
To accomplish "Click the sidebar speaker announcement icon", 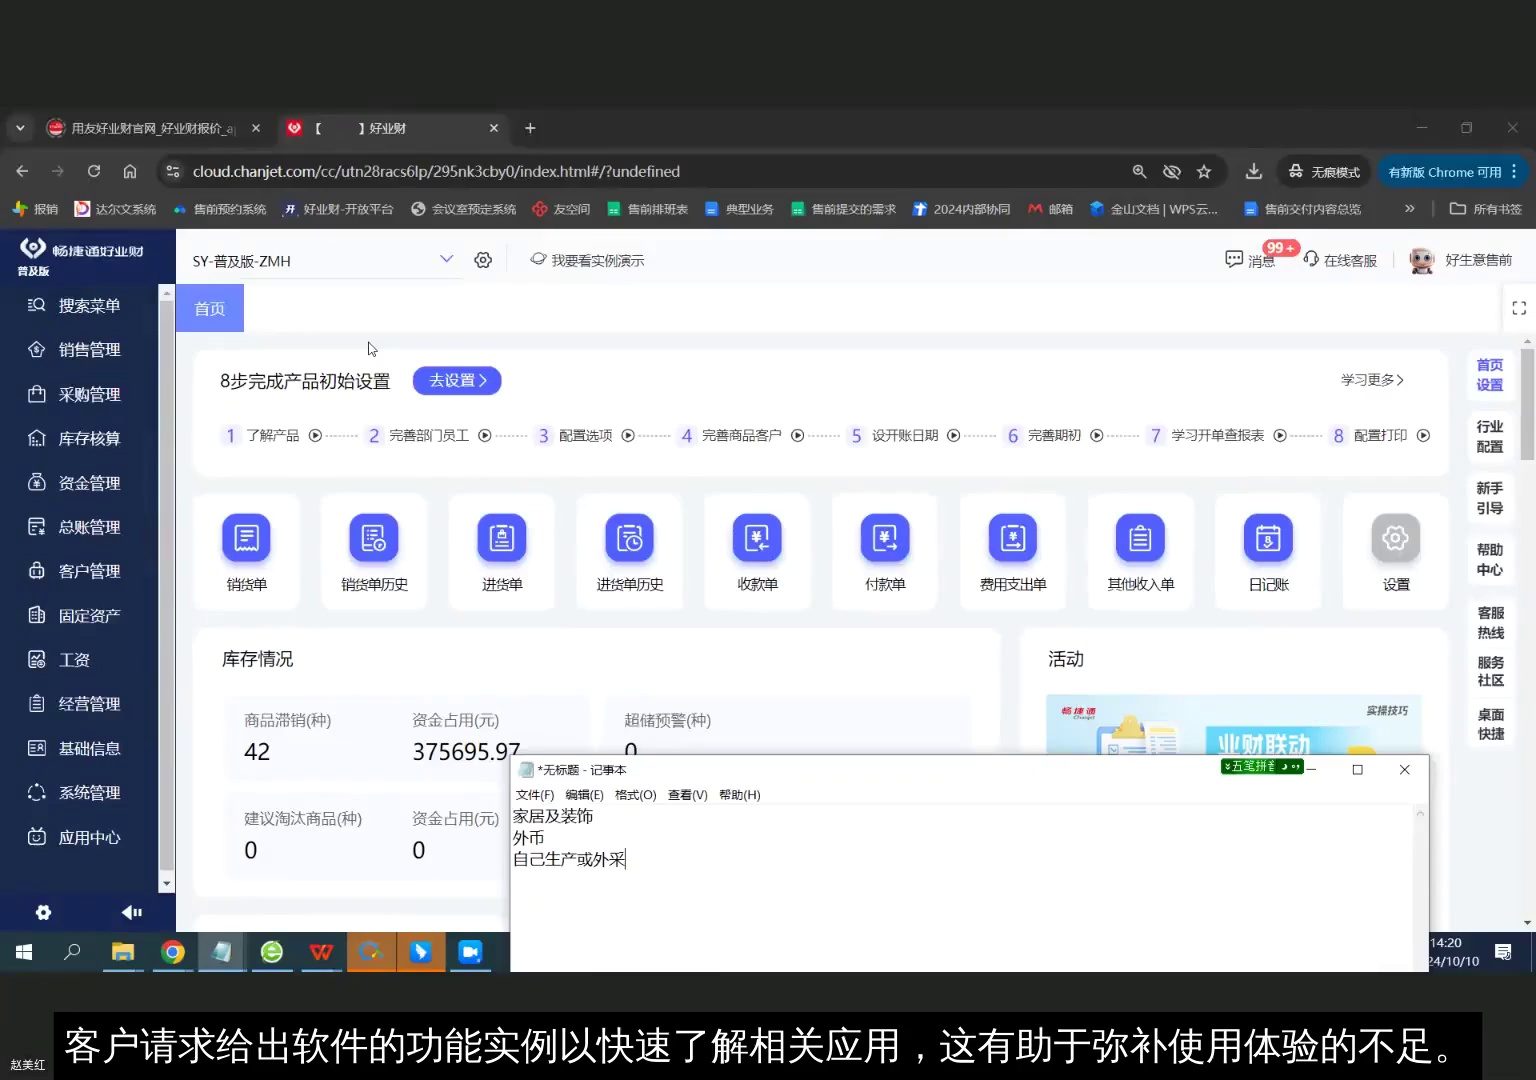I will (x=131, y=912).
